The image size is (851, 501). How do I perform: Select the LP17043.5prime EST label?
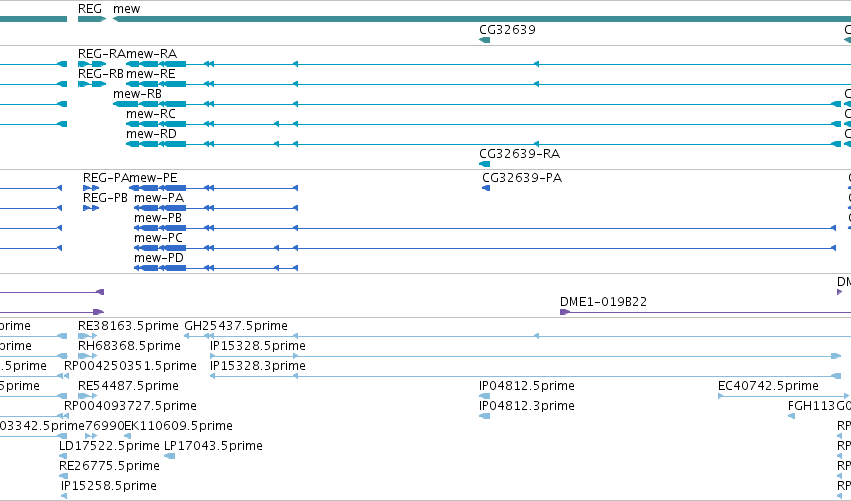point(213,446)
